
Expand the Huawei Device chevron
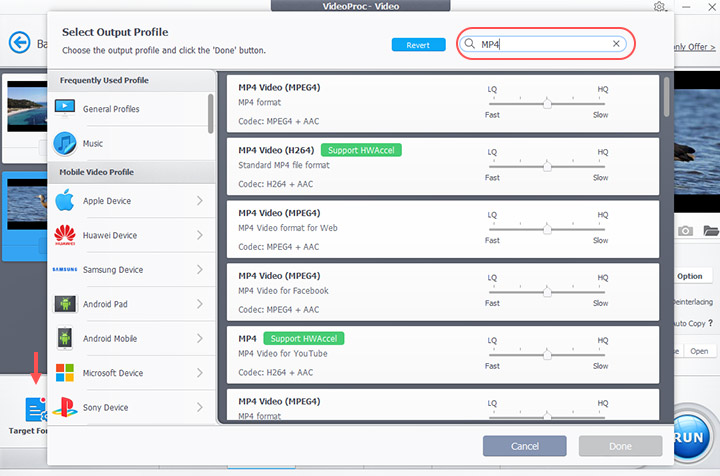coord(200,235)
